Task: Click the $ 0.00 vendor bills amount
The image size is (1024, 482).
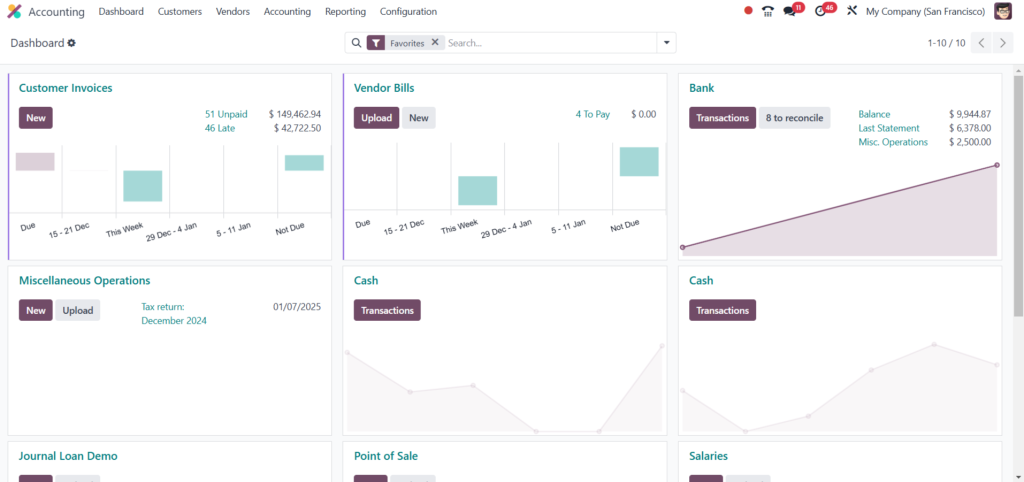Action: pos(643,114)
